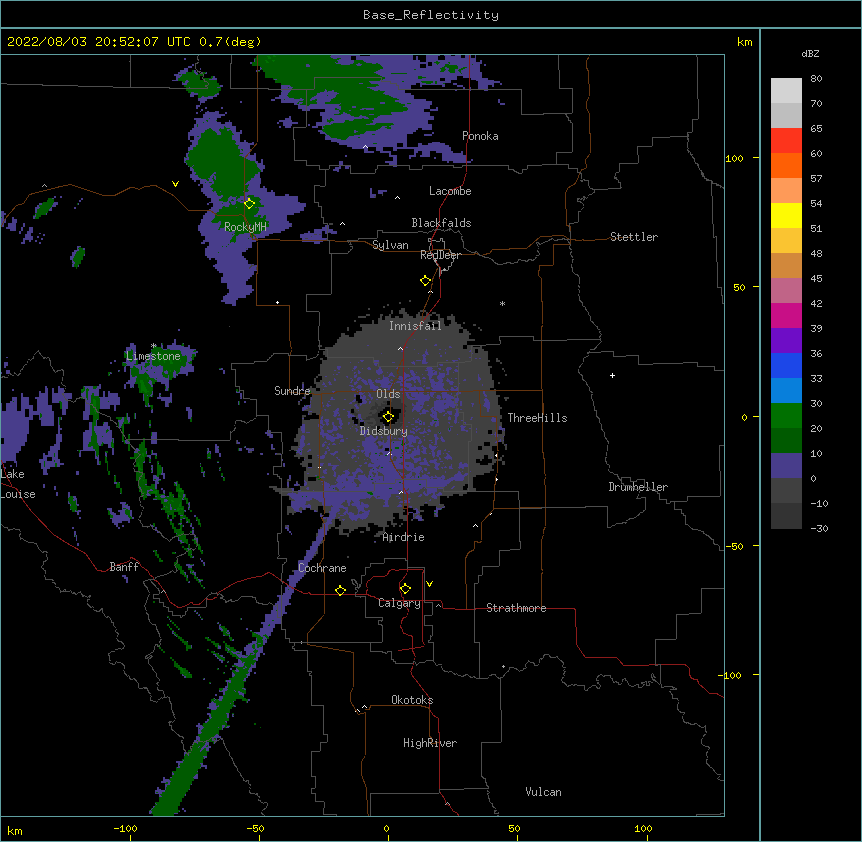862x842 pixels.
Task: Click the -50 tick label on the bottom axis
Action: click(255, 828)
